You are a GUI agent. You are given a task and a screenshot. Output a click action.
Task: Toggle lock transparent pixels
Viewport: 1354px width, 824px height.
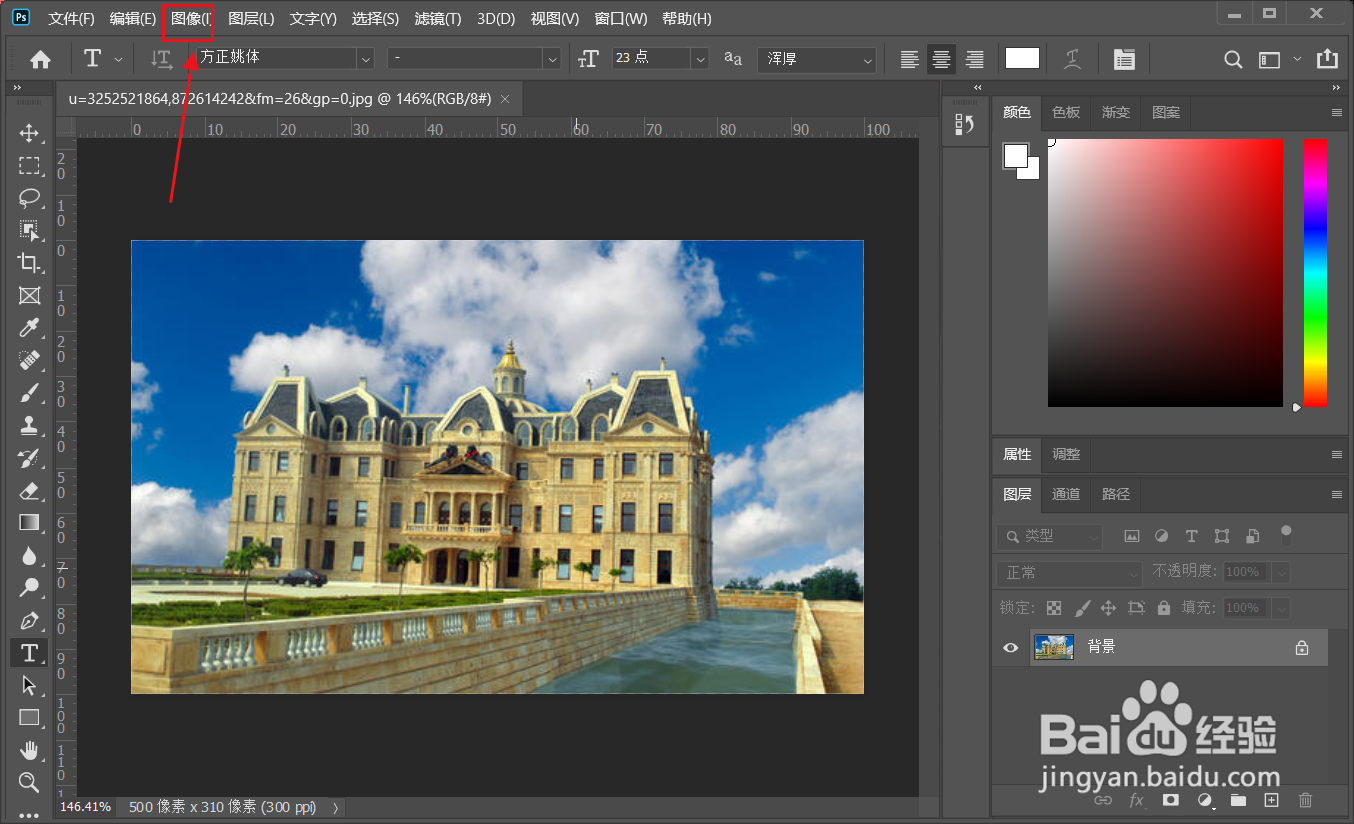[1054, 607]
